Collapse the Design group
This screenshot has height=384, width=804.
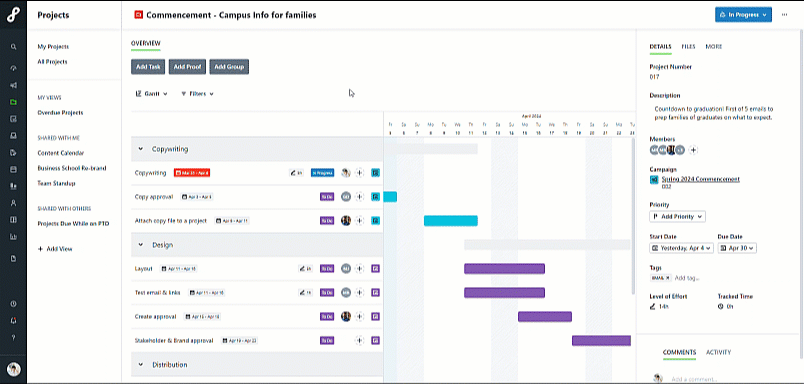pyautogui.click(x=140, y=245)
